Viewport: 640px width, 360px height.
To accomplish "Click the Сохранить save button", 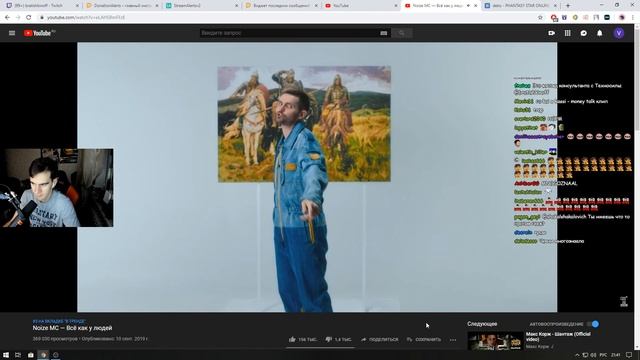I will tap(424, 339).
